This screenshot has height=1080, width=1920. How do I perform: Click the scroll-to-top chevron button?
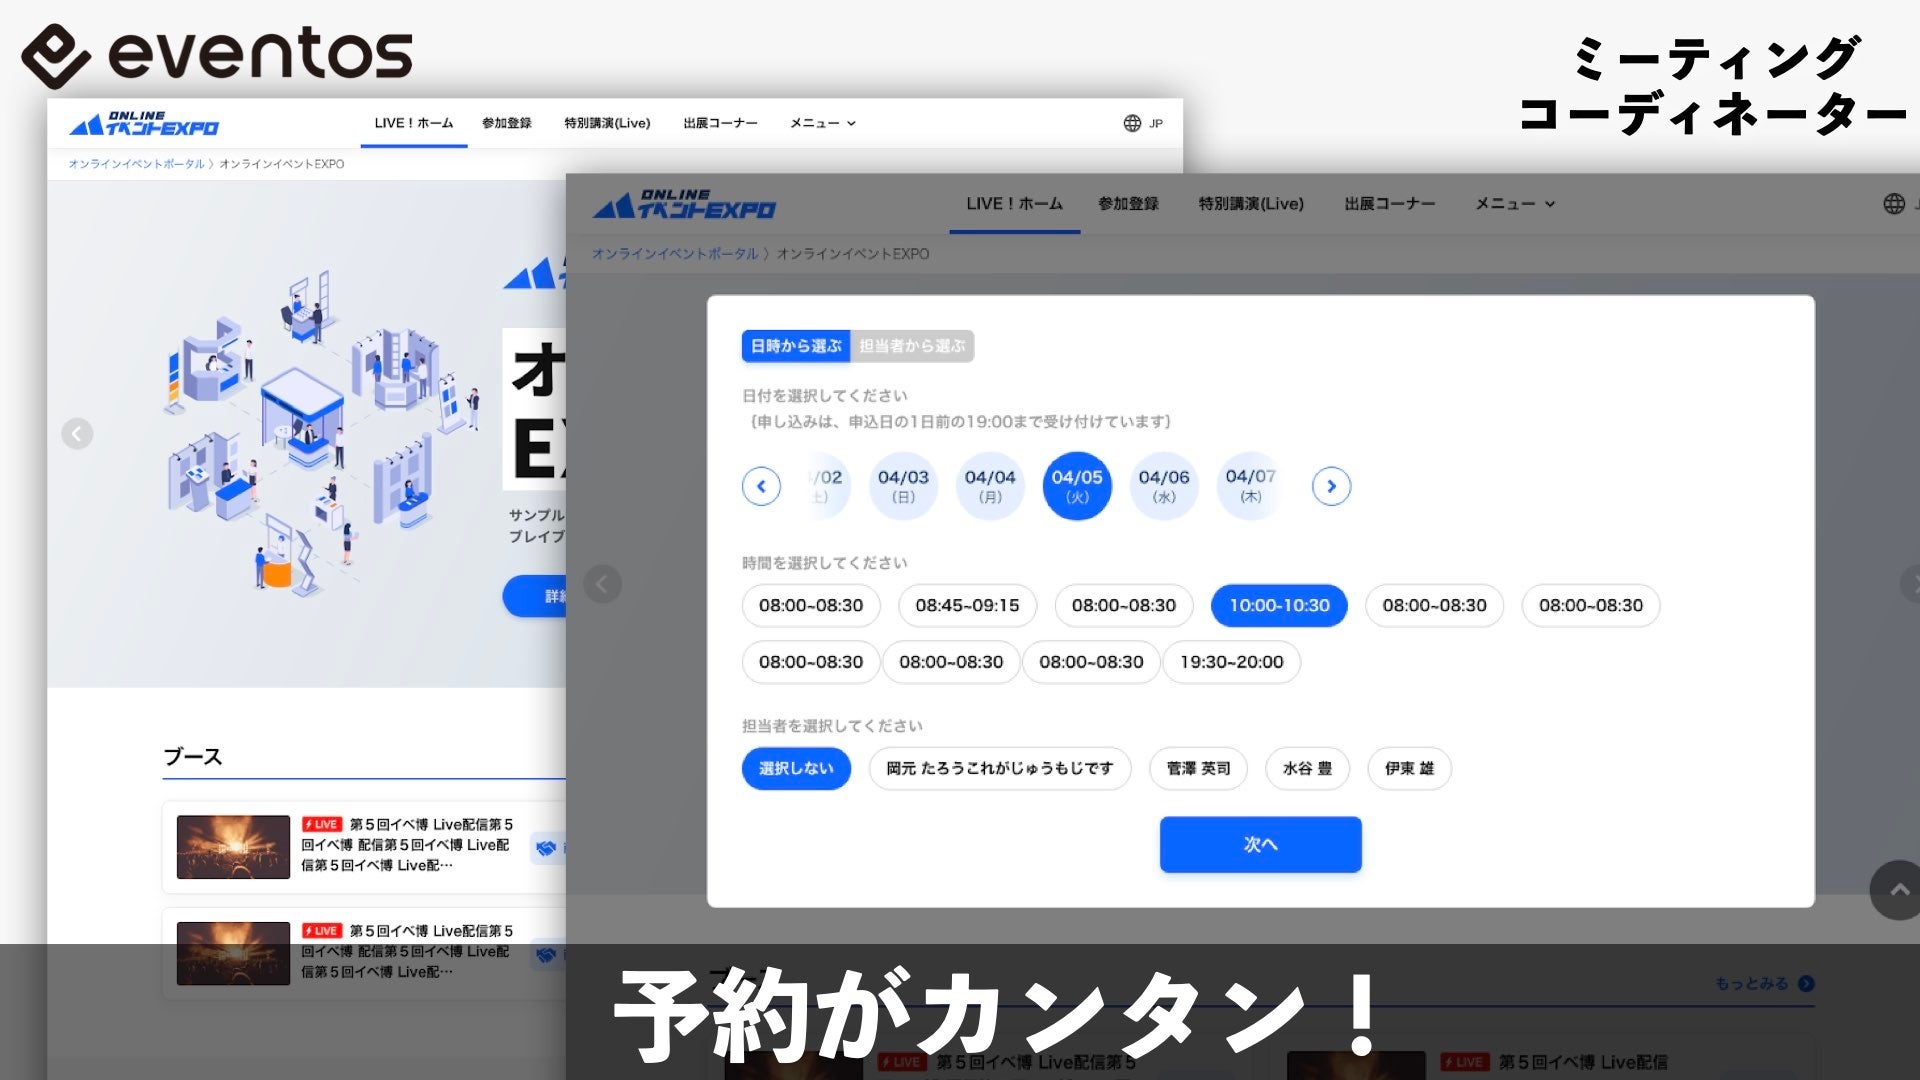[1898, 889]
